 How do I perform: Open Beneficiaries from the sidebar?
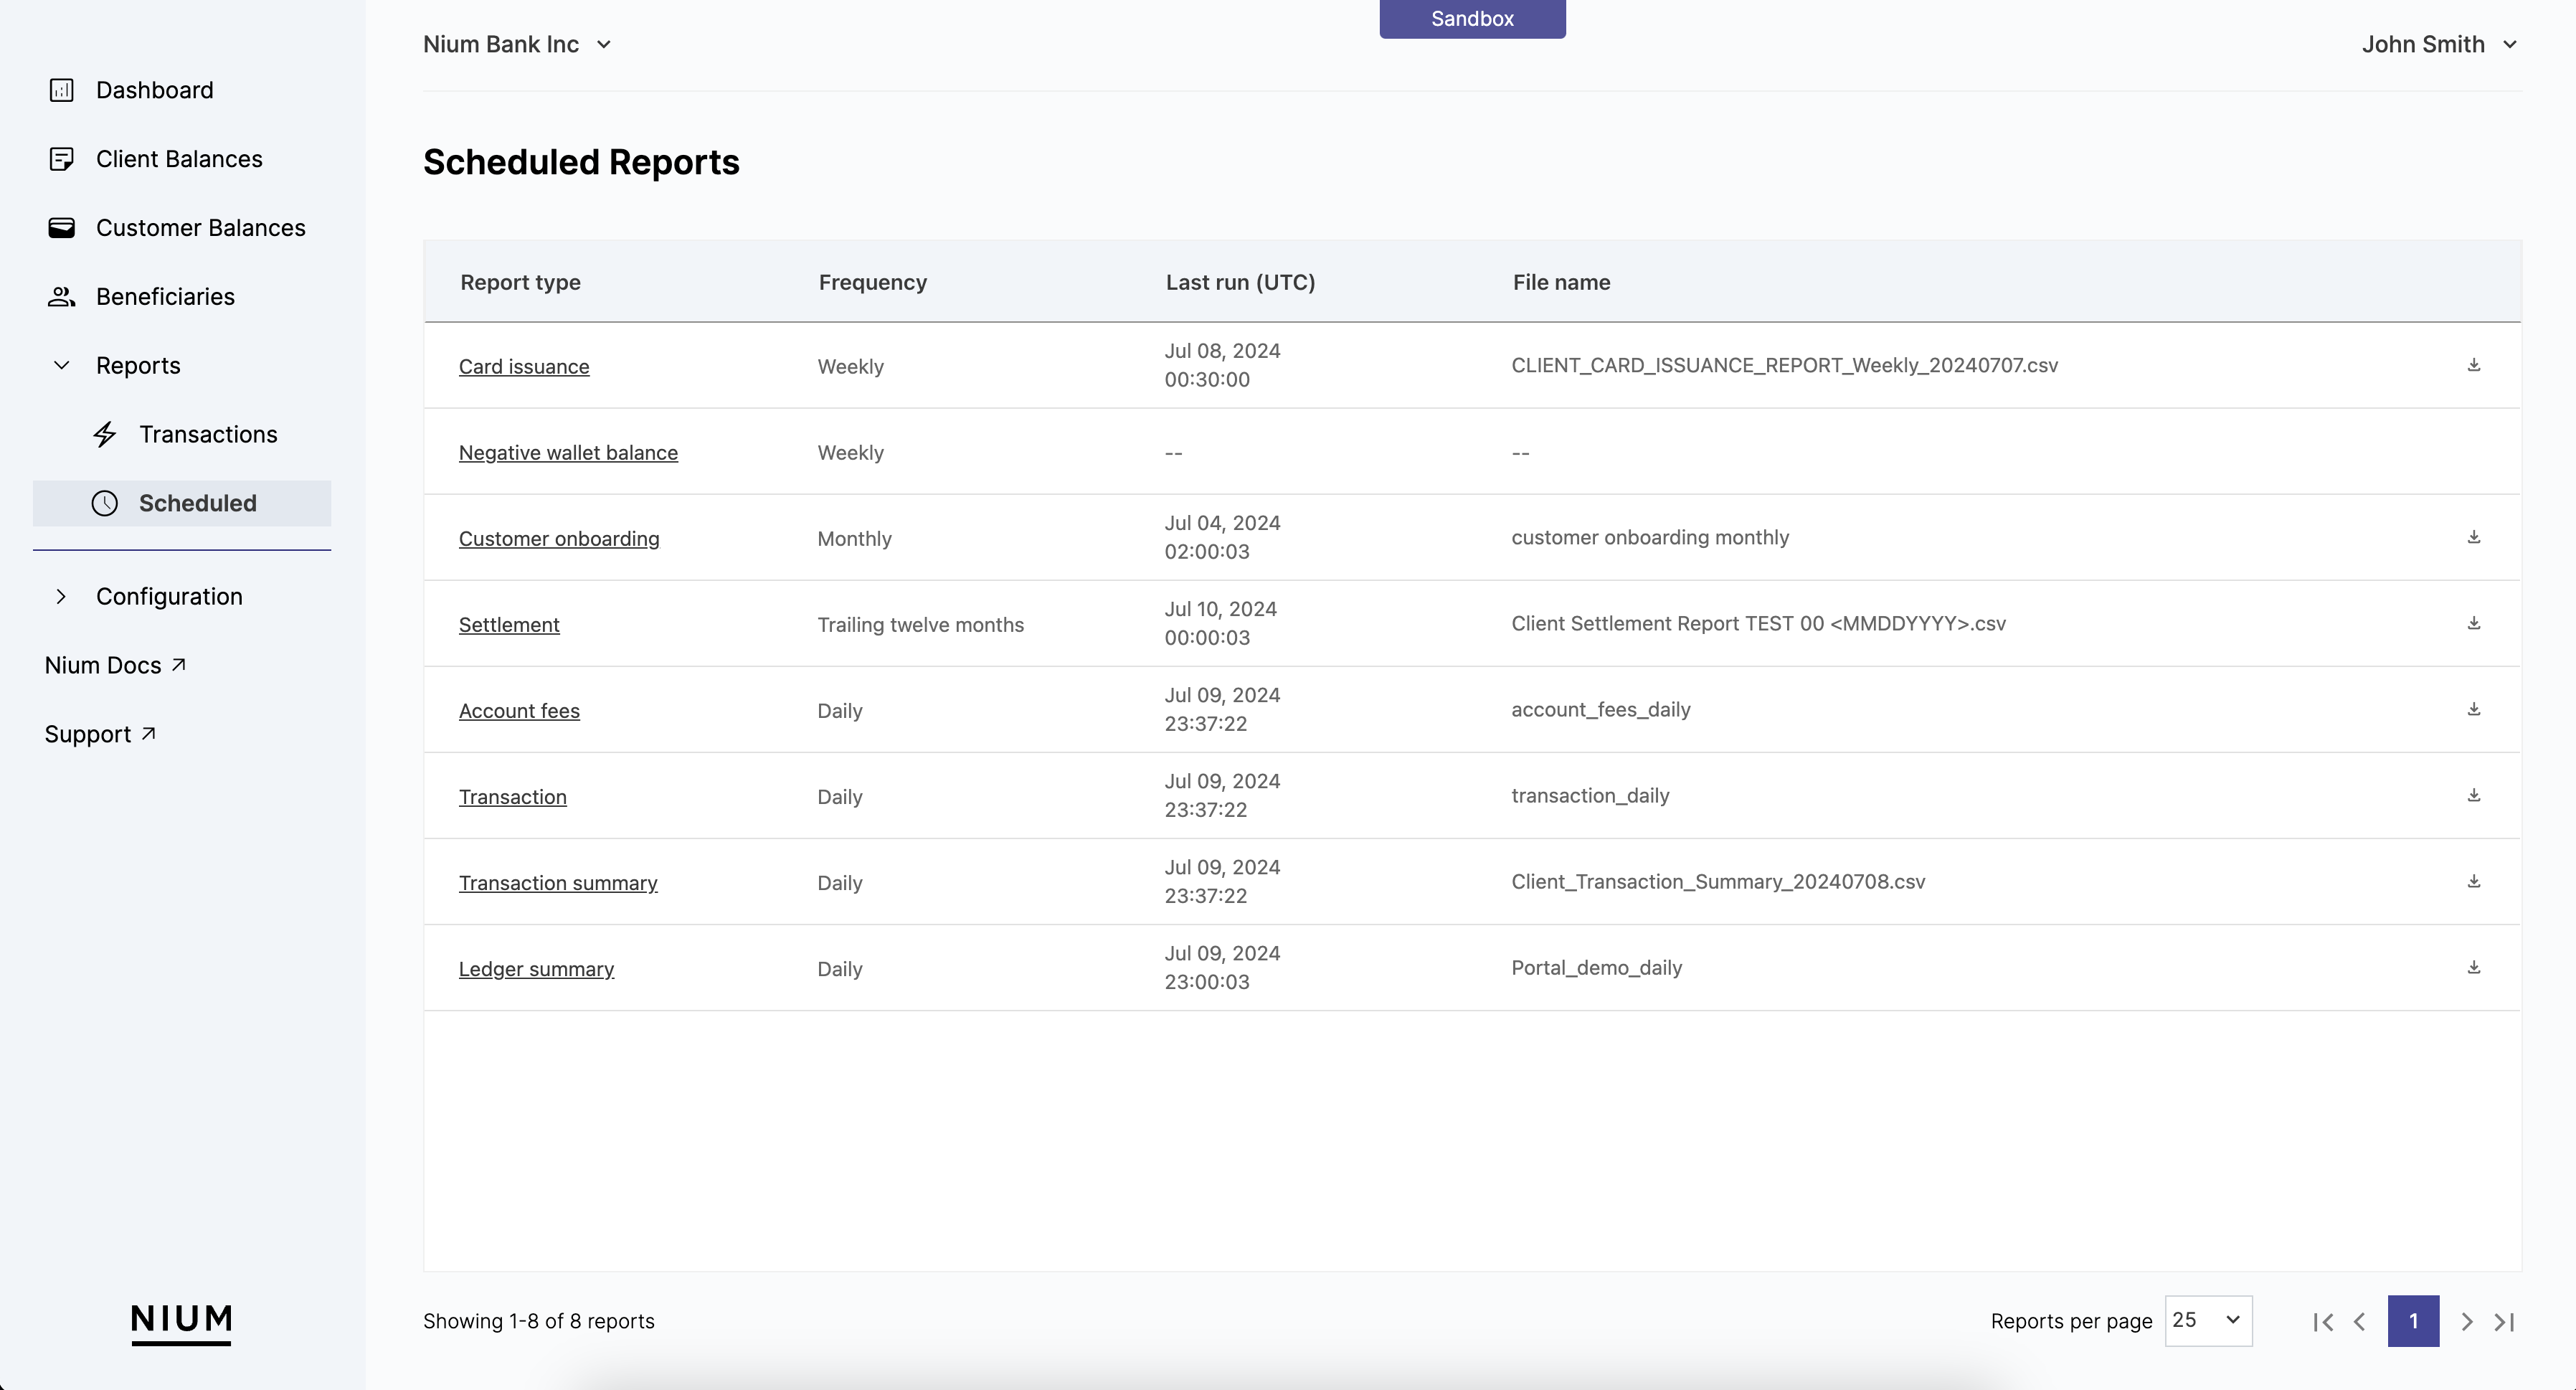[165, 297]
